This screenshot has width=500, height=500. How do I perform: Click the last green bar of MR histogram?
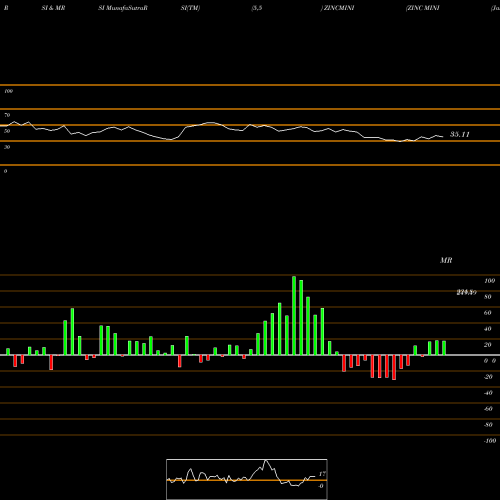pos(444,348)
